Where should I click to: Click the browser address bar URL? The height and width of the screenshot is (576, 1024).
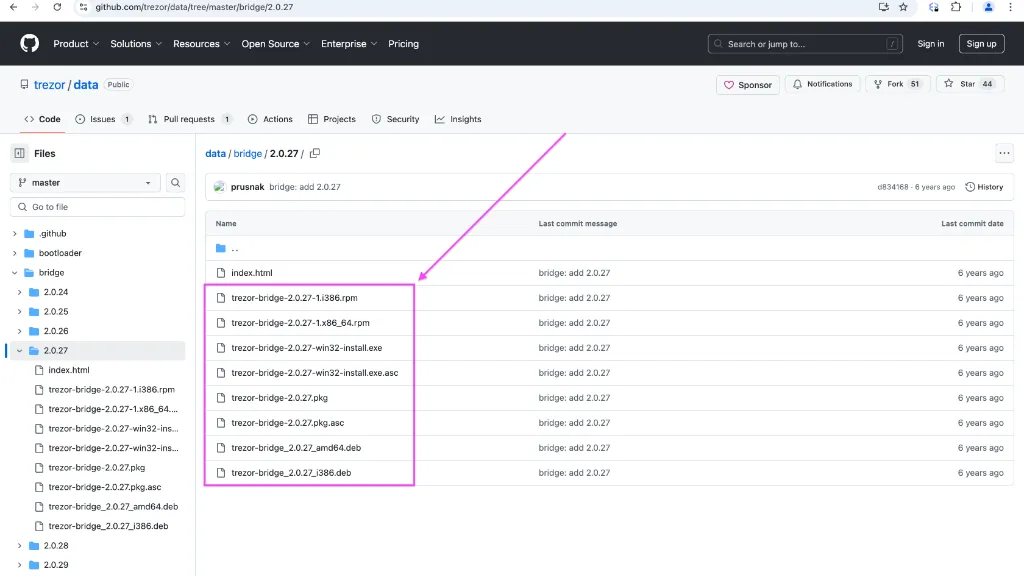coord(194,7)
